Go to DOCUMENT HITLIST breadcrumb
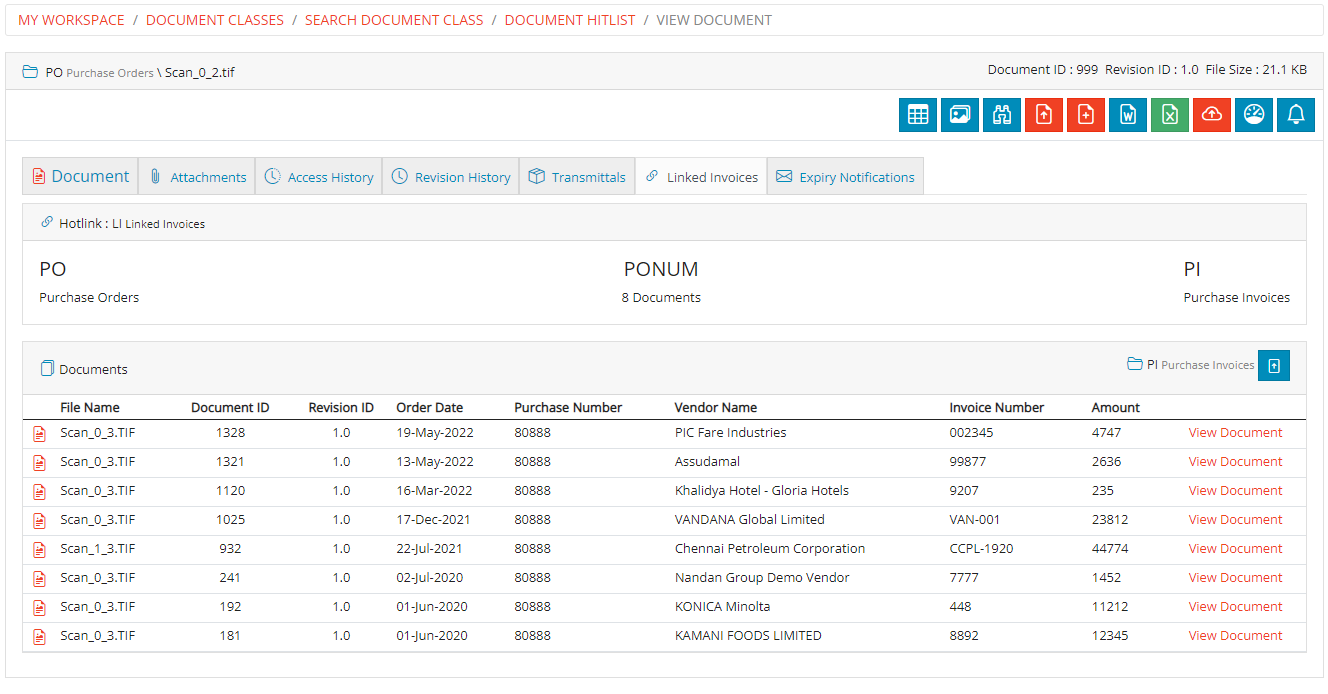1328x694 pixels. pyautogui.click(x=570, y=19)
